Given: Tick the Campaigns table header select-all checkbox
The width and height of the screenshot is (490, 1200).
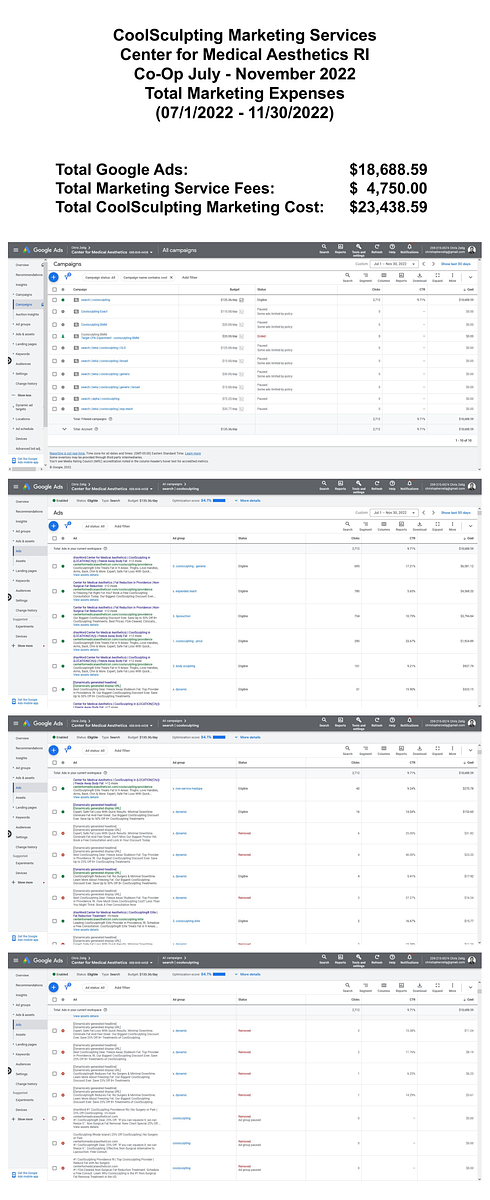Looking at the screenshot, I should 54,290.
